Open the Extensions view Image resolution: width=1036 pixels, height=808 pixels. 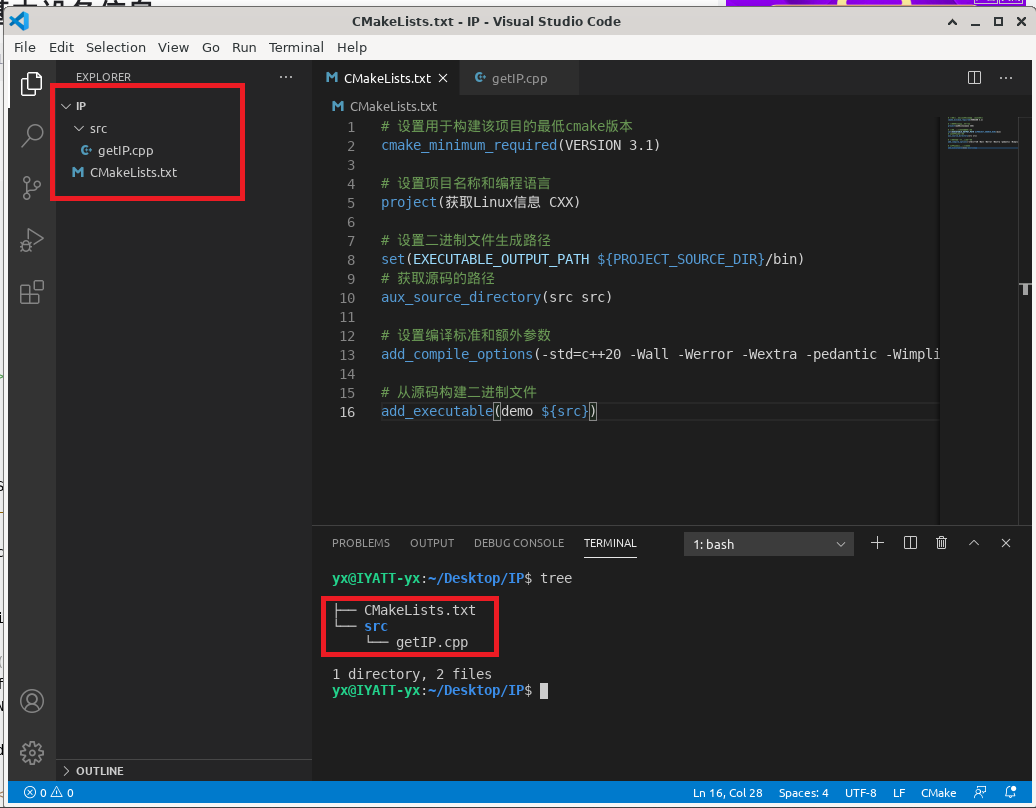(x=31, y=292)
